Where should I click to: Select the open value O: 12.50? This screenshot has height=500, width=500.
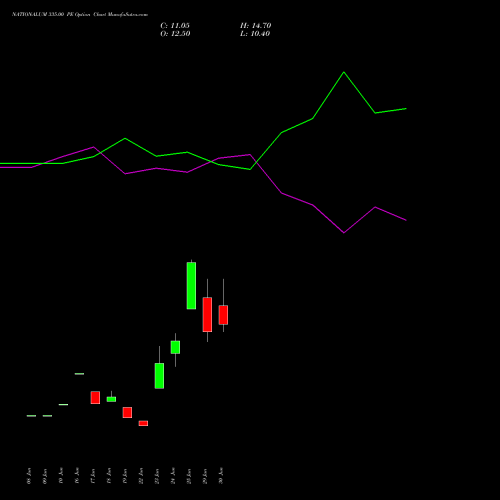tap(175, 34)
